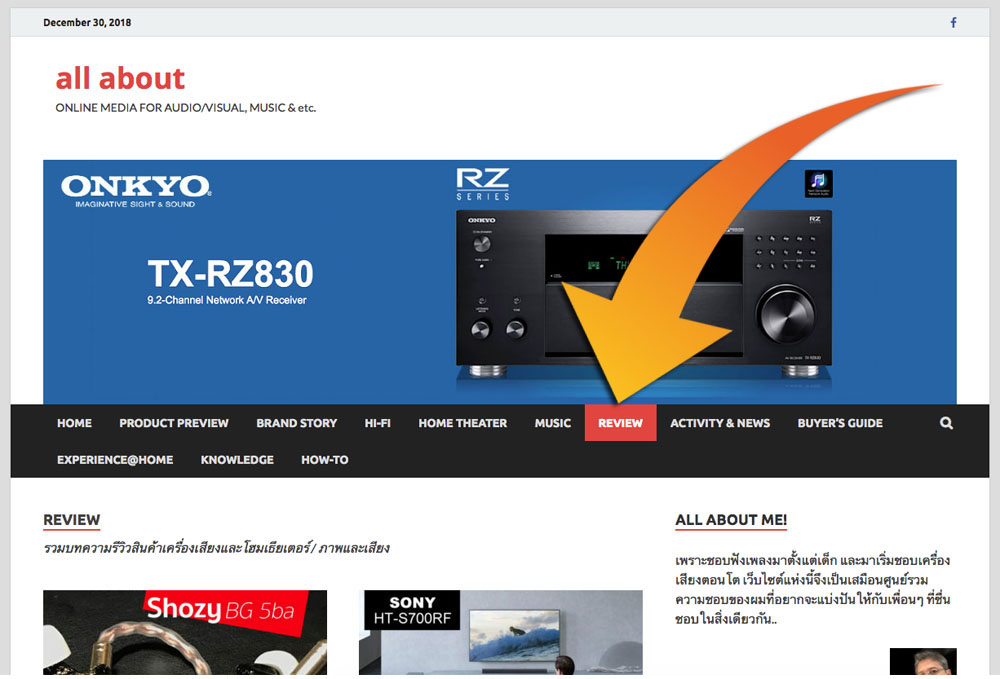Open the HOW-TO page

pyautogui.click(x=325, y=460)
